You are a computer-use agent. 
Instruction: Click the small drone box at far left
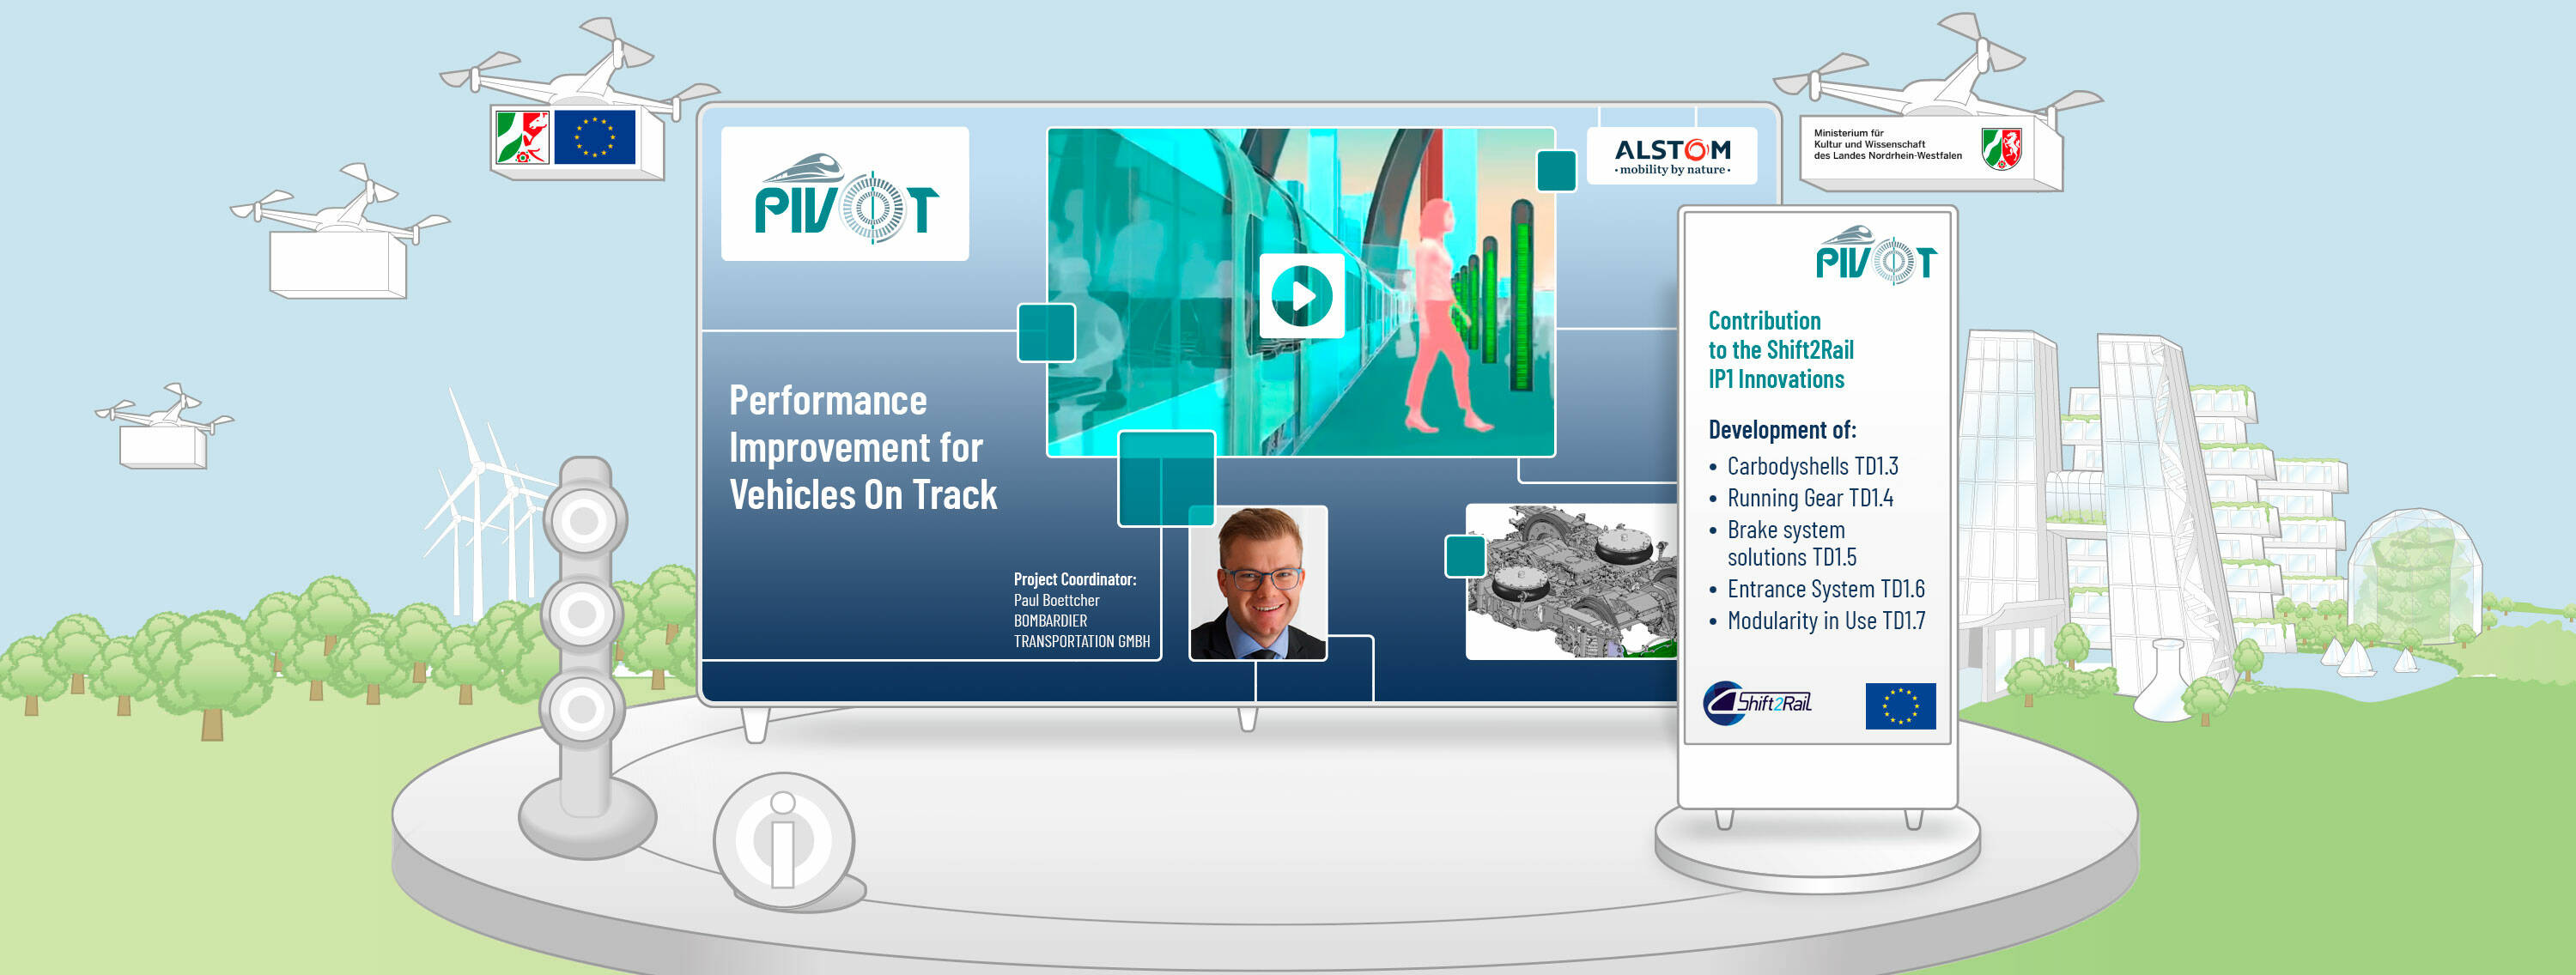tap(163, 447)
